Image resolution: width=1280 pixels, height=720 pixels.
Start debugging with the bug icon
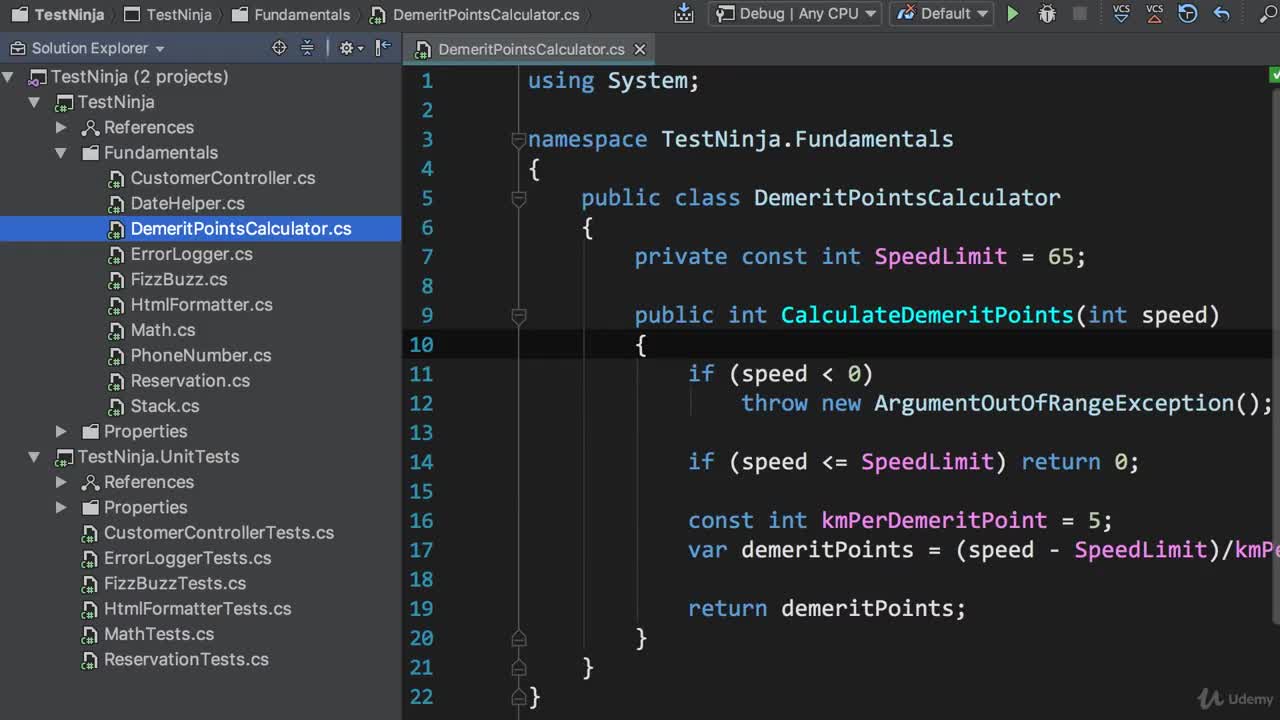point(1047,14)
